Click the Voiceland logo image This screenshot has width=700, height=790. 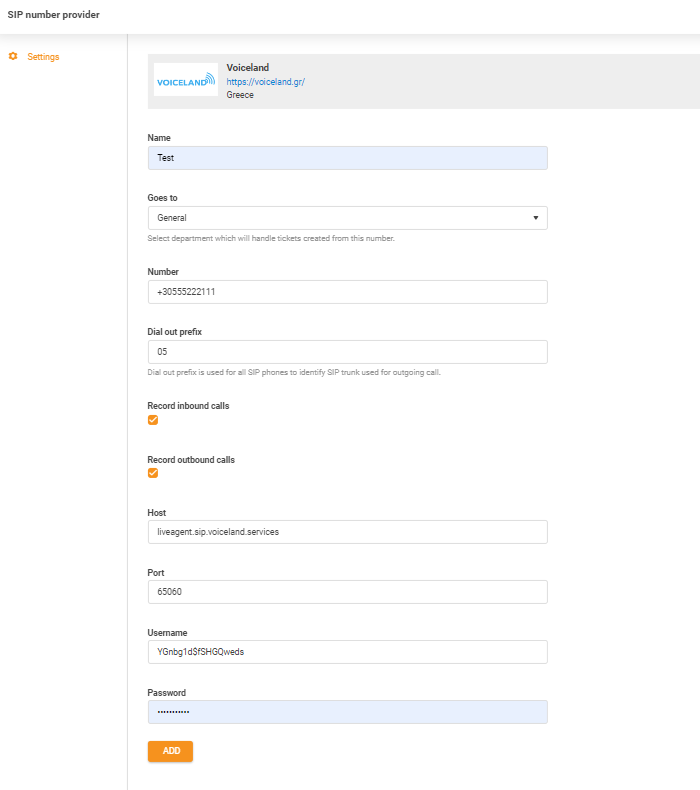tap(186, 81)
